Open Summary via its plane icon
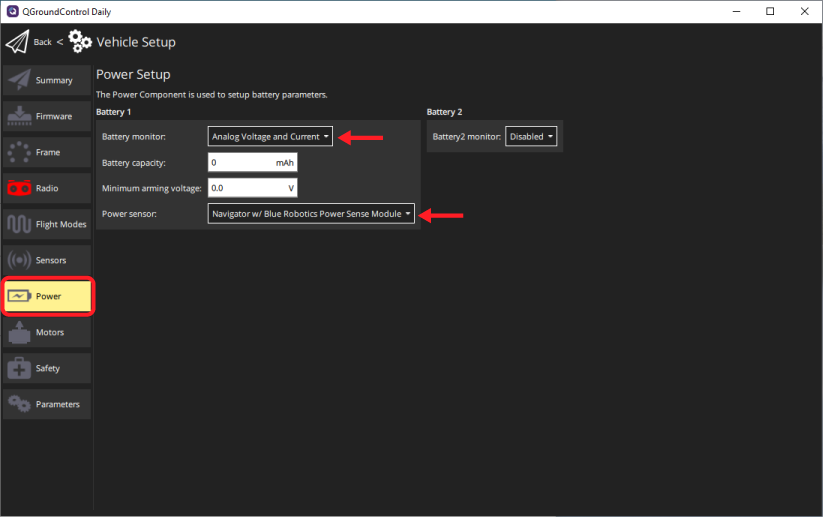This screenshot has width=823, height=517. pyautogui.click(x=19, y=80)
